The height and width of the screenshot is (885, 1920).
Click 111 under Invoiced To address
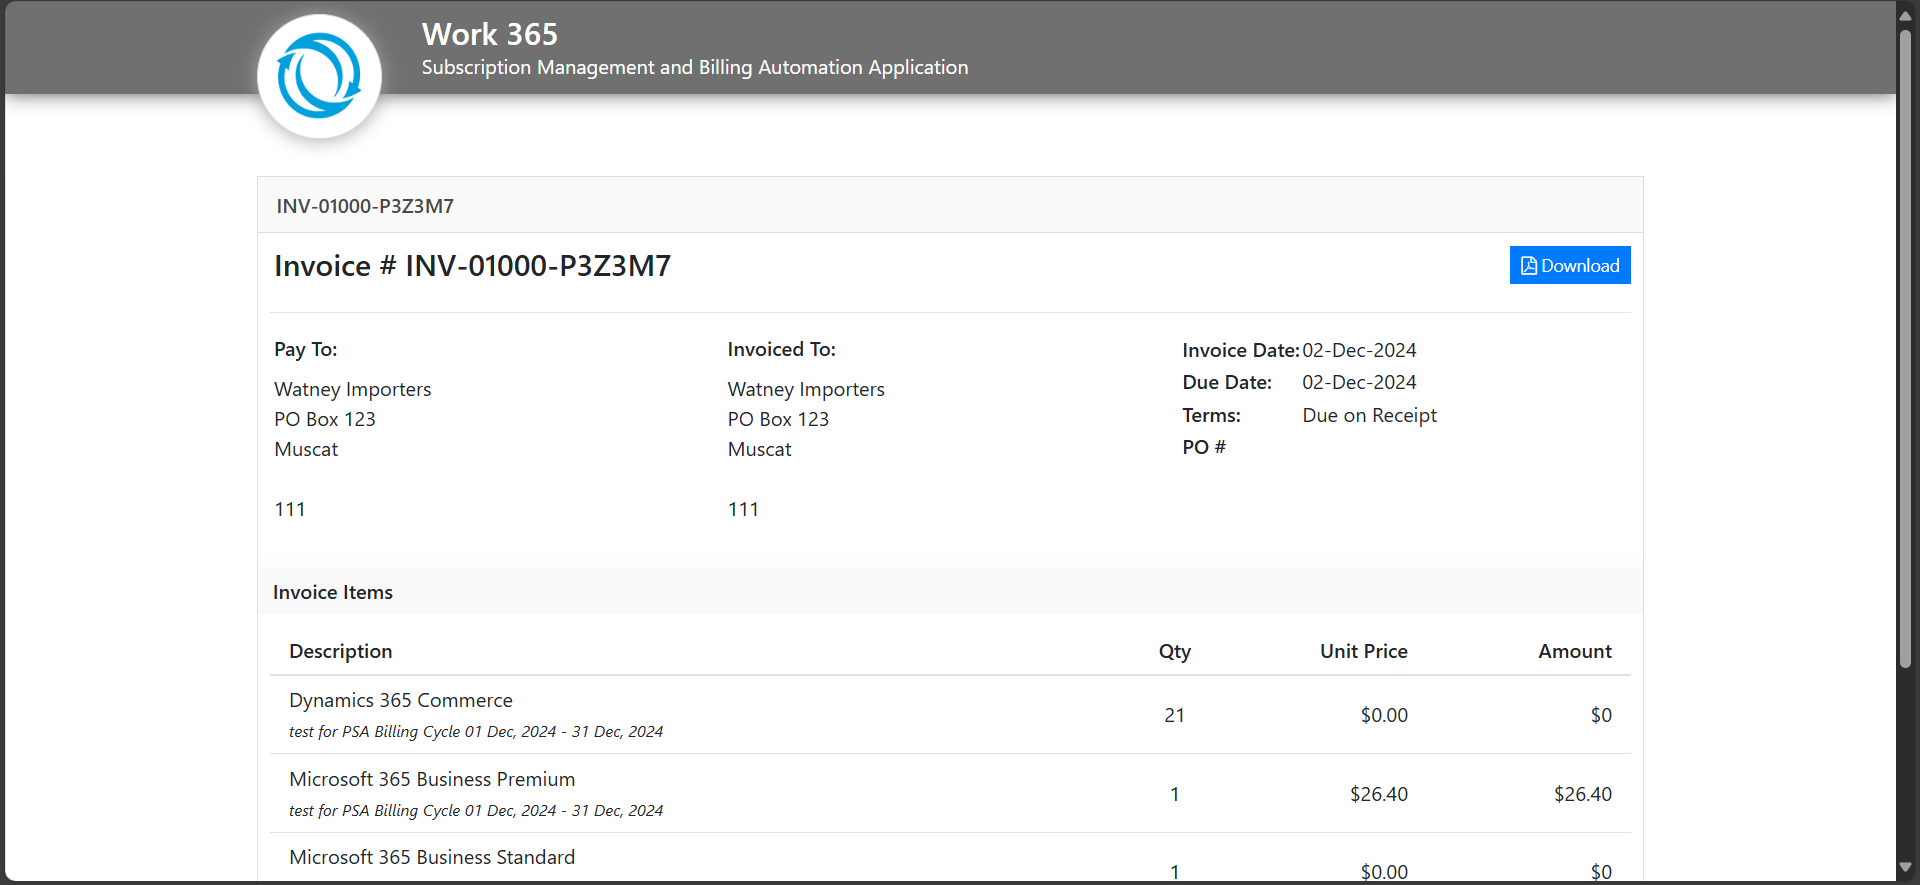(x=743, y=509)
